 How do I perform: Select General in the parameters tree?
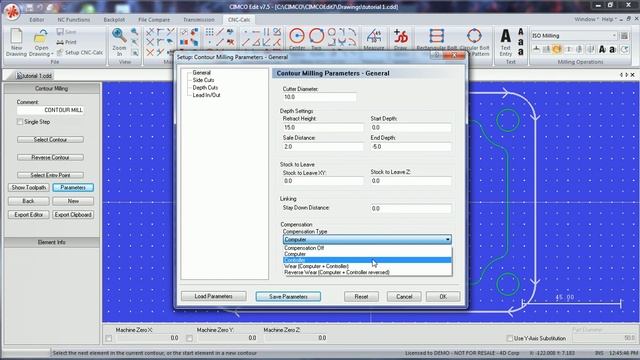[x=202, y=73]
